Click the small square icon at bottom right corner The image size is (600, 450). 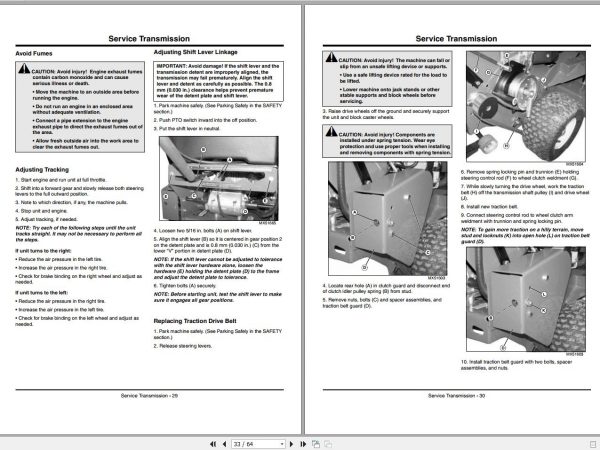[593, 444]
